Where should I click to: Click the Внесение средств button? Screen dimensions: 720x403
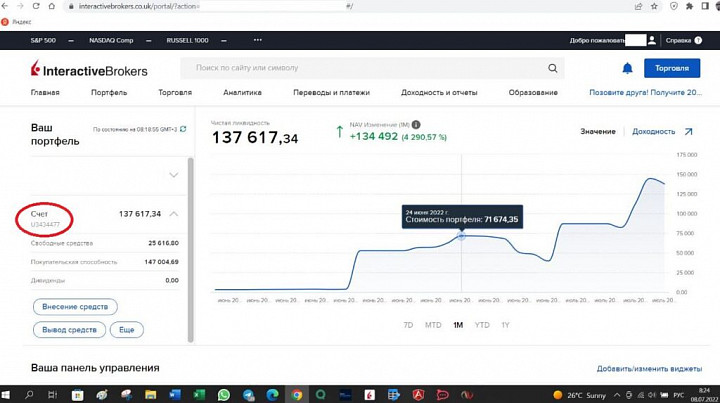(75, 307)
